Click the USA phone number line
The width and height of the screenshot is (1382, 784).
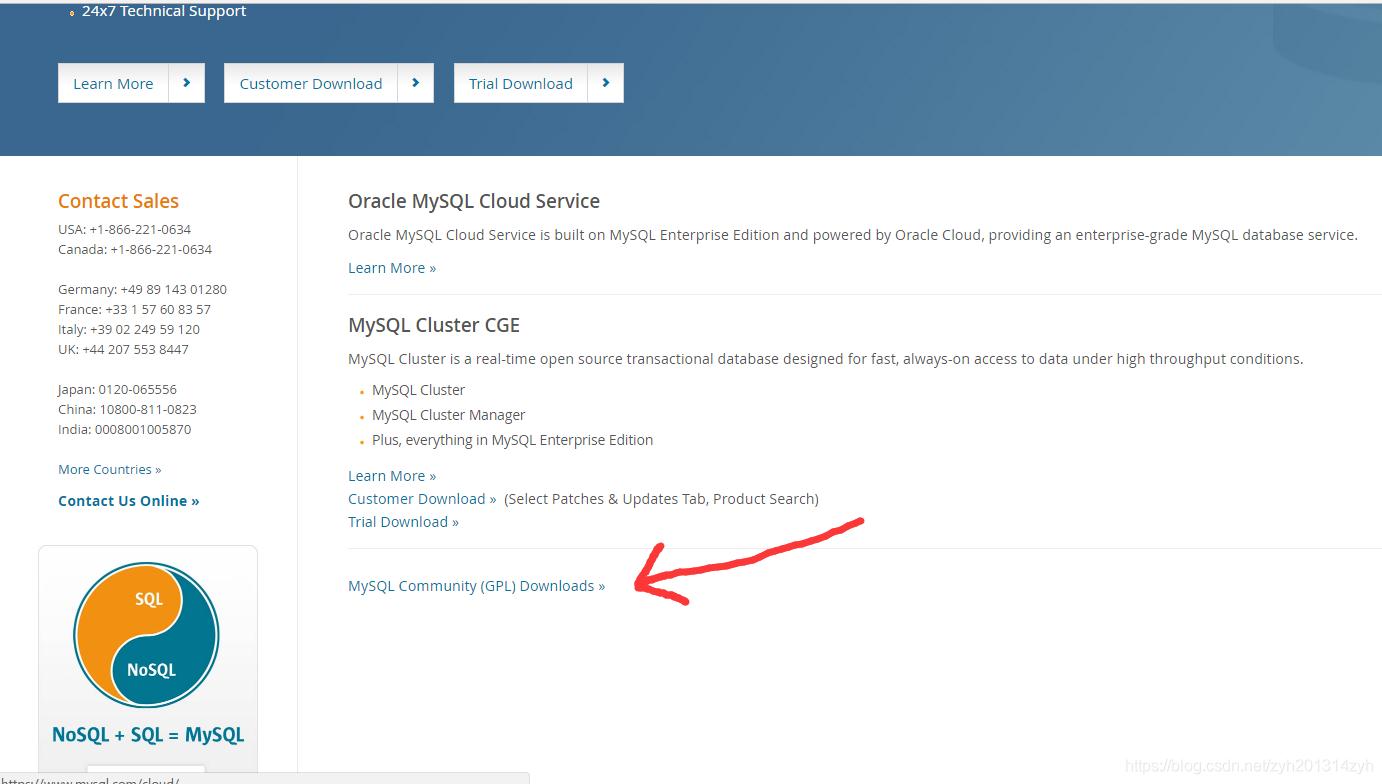point(124,229)
